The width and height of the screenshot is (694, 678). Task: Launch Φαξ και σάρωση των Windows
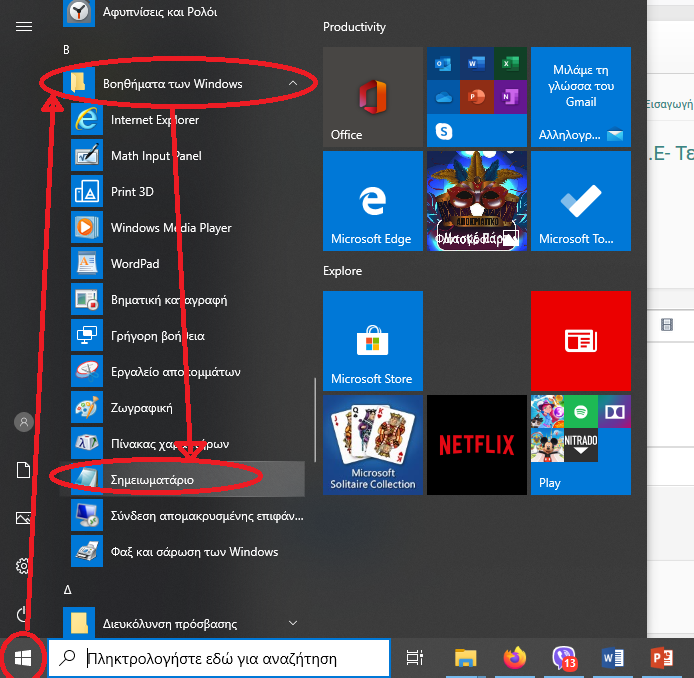(182, 552)
